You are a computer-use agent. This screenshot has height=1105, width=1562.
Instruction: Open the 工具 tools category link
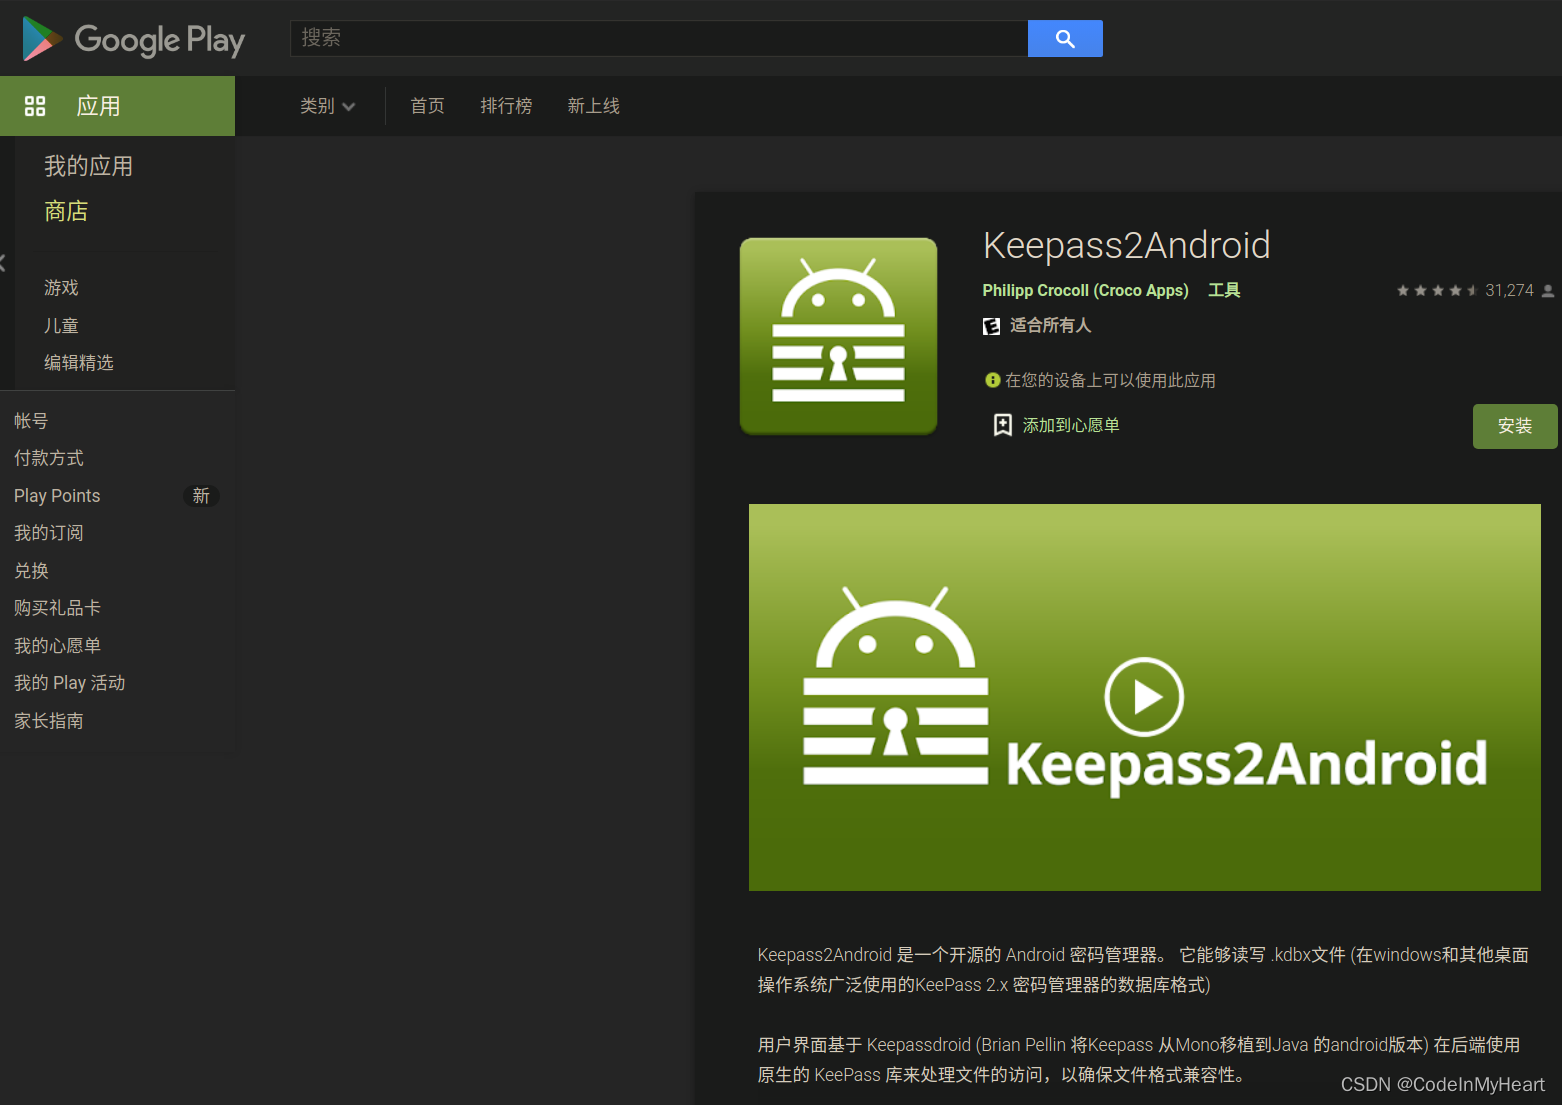1224,290
